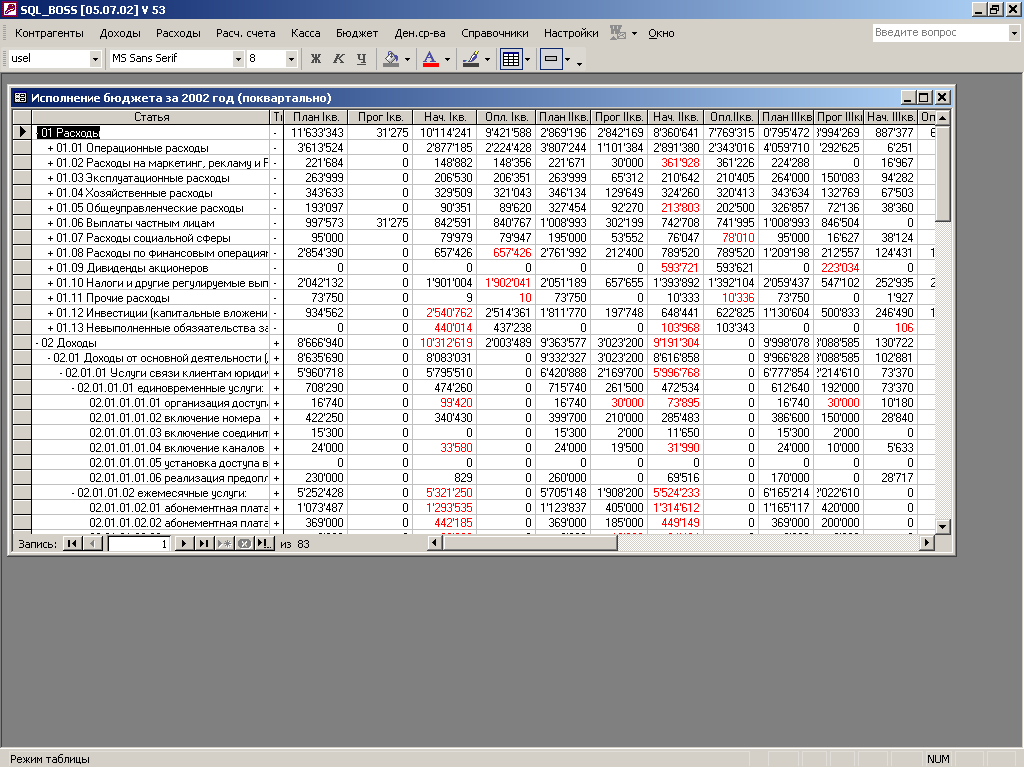Click the red font color icon
This screenshot has width=1024, height=768.
point(430,59)
